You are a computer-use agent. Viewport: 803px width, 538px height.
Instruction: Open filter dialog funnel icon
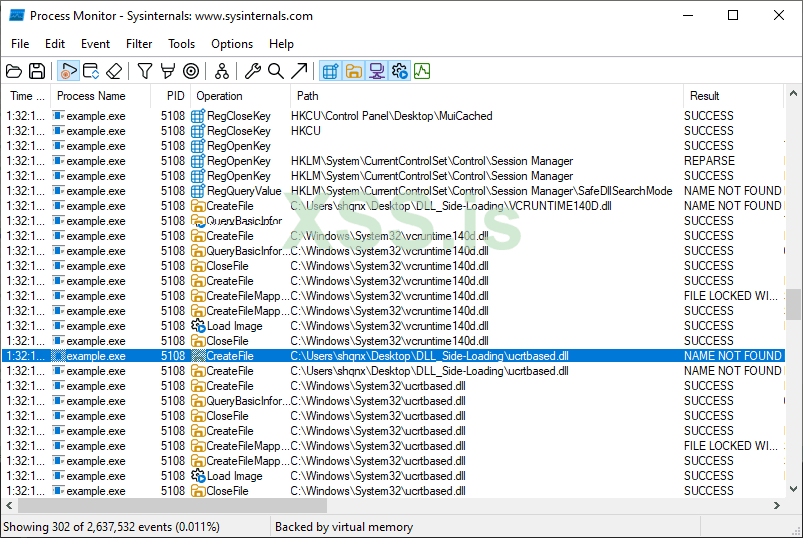145,71
